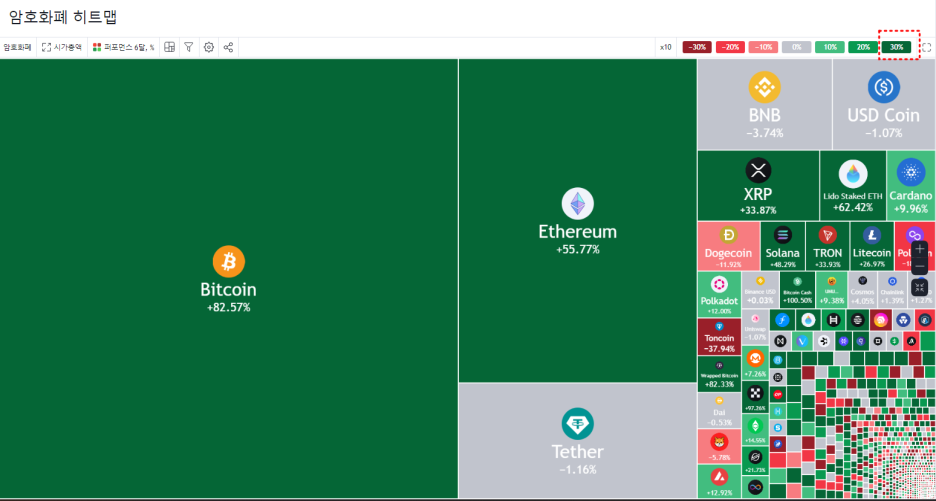Open the 퍼포먼스 6달, % color-by dropdown
Viewport: 936px width, 501px height.
click(x=124, y=47)
